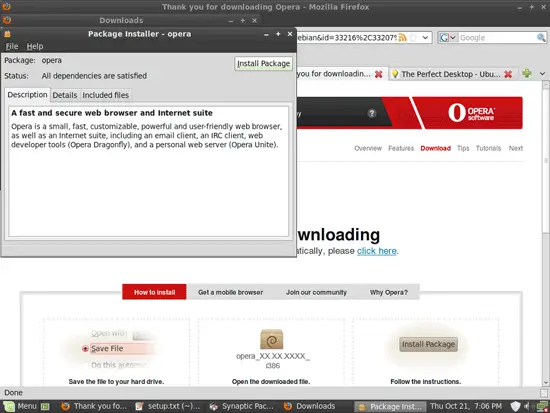Switch to the Details tab
Image resolution: width=550 pixels, height=413 pixels.
point(65,95)
